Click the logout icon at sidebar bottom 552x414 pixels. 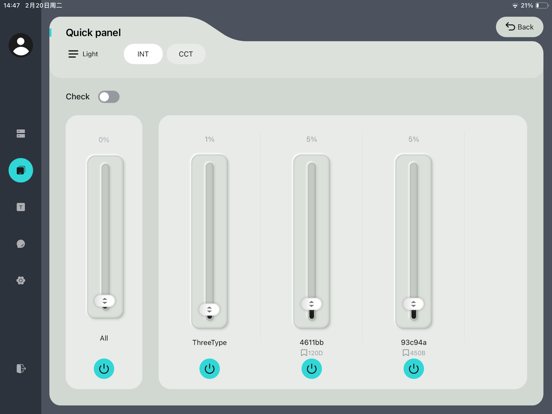21,369
